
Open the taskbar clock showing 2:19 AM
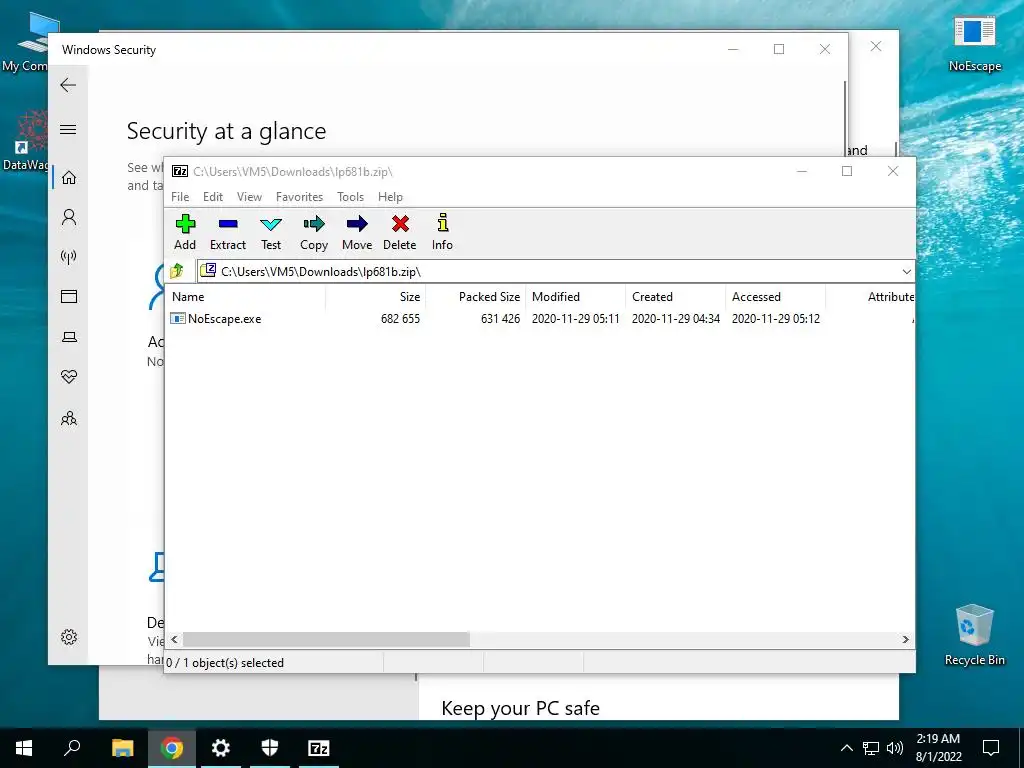tap(938, 748)
